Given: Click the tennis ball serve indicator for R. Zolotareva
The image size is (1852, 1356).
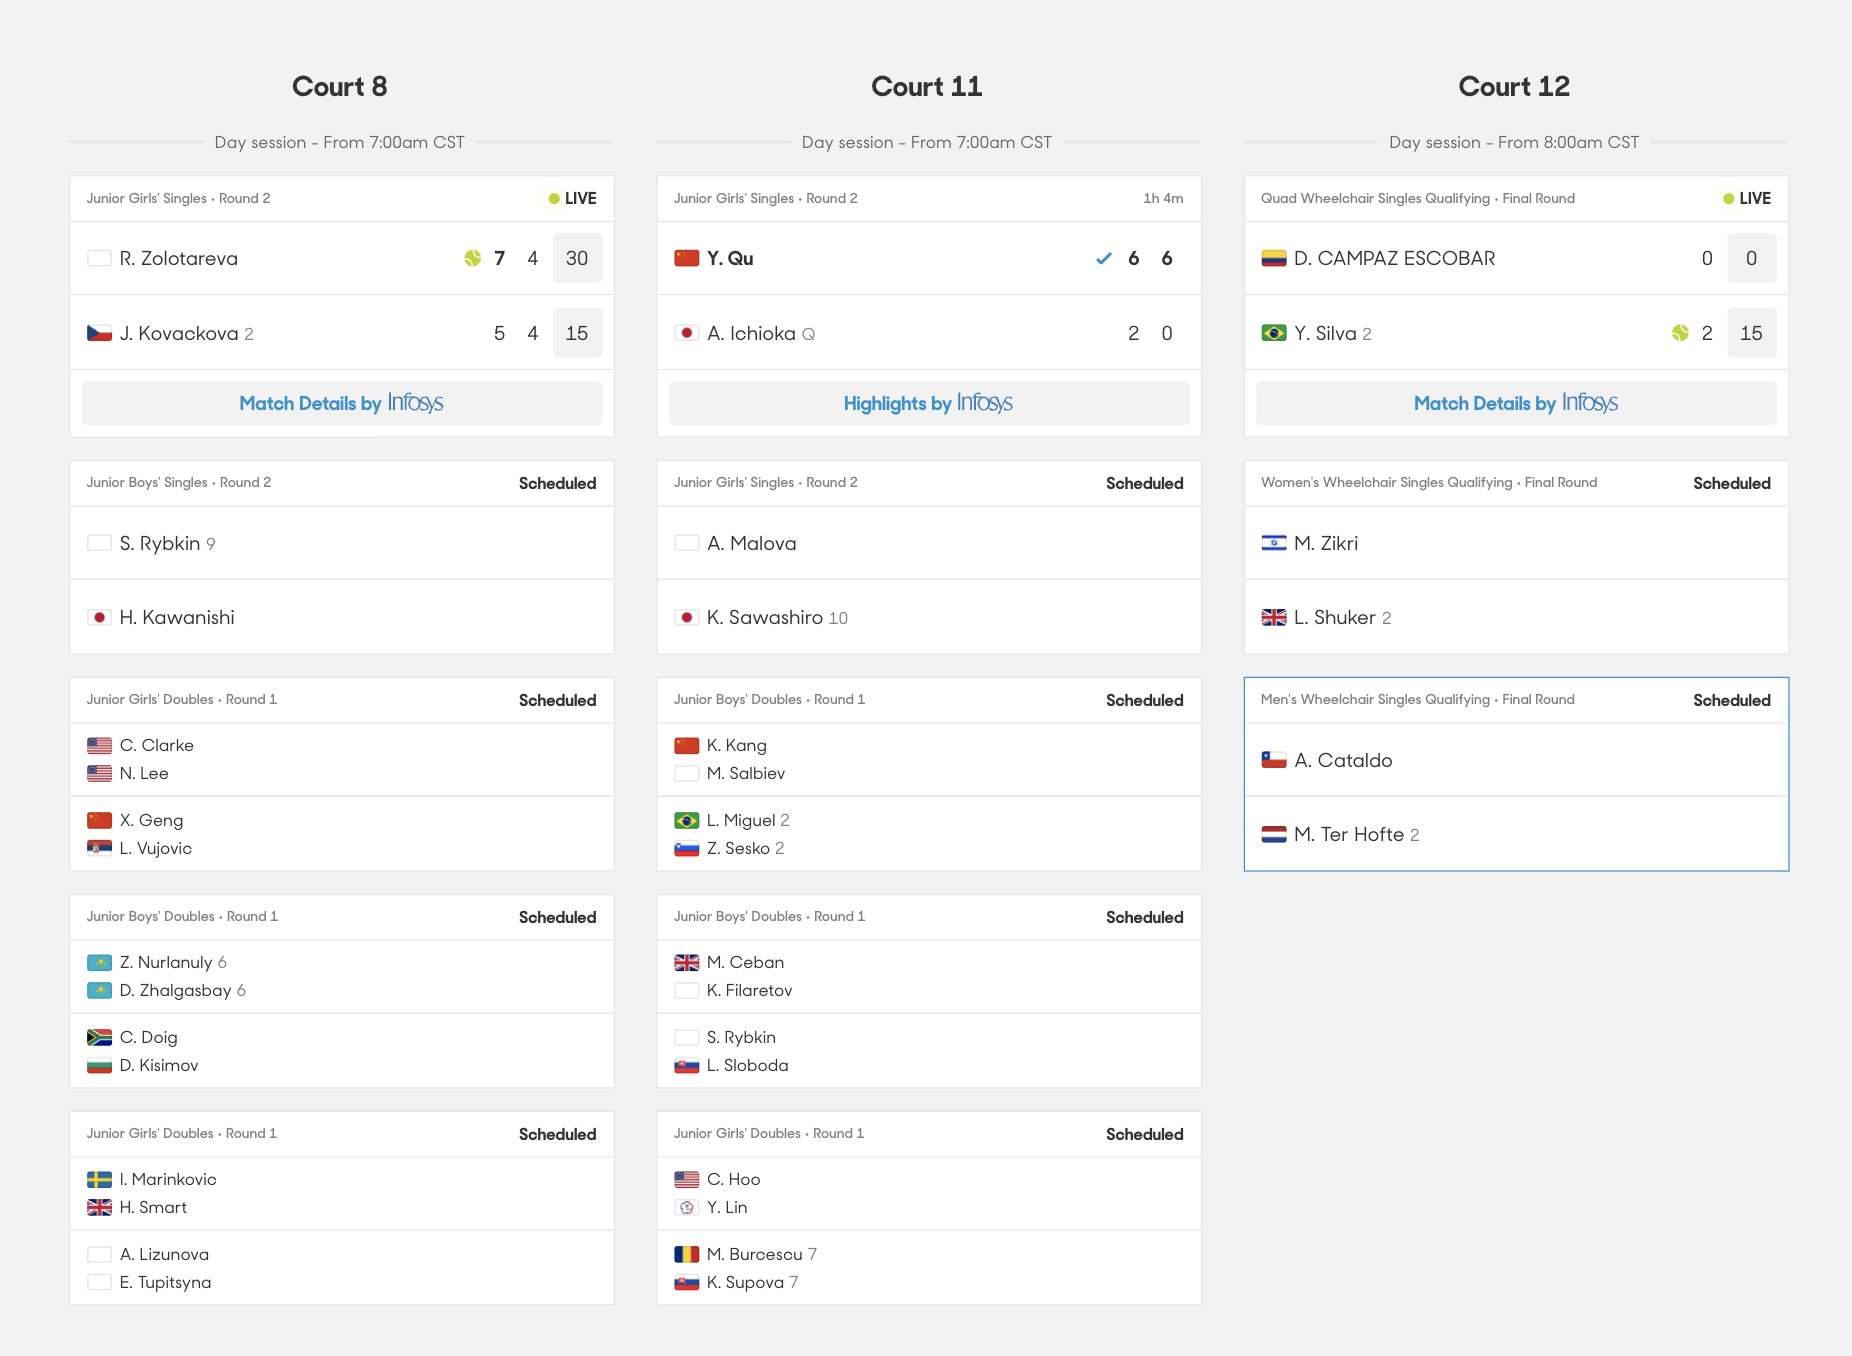Looking at the screenshot, I should pyautogui.click(x=473, y=258).
